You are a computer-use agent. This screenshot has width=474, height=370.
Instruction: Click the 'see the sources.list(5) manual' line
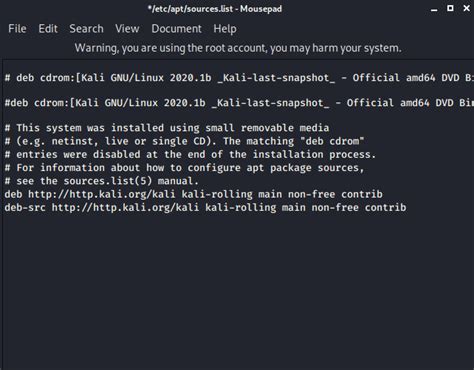click(102, 181)
